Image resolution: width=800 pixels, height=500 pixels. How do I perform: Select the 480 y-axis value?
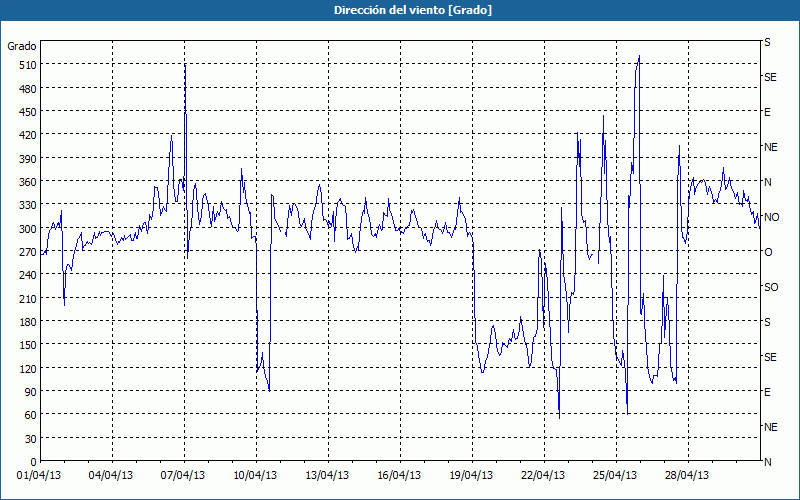coord(28,89)
